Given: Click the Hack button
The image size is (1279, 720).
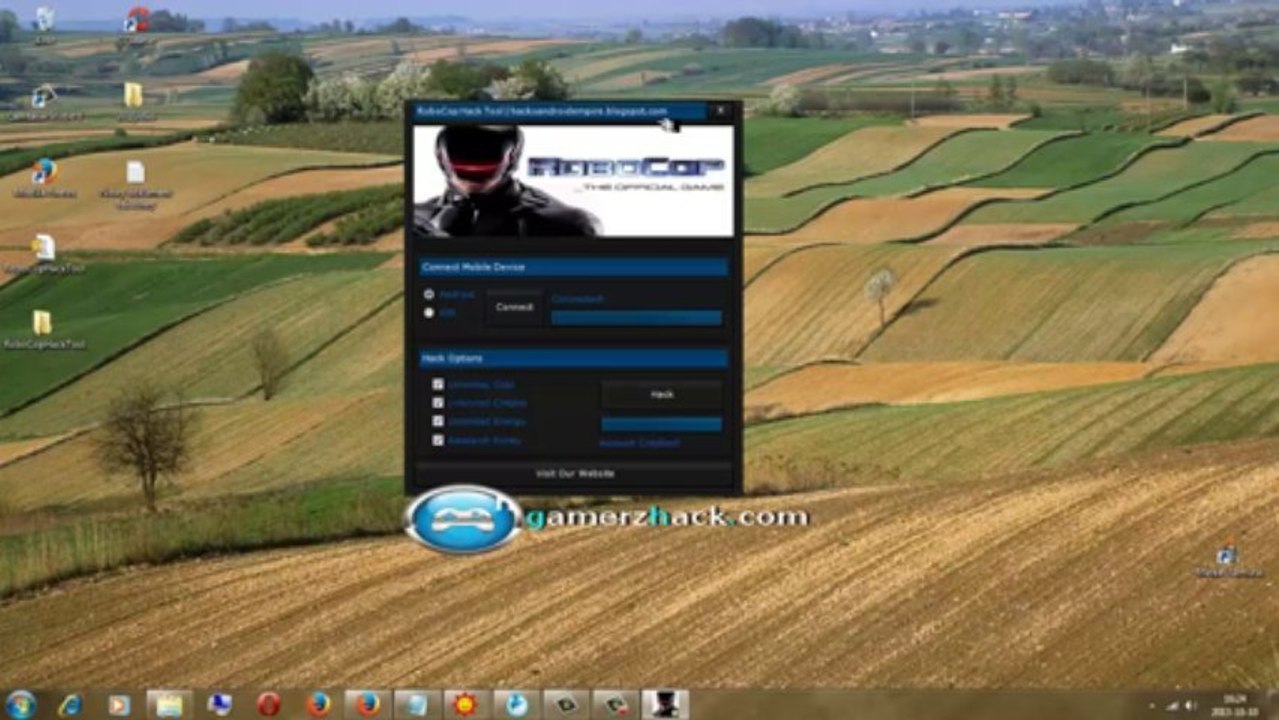Looking at the screenshot, I should coord(661,395).
